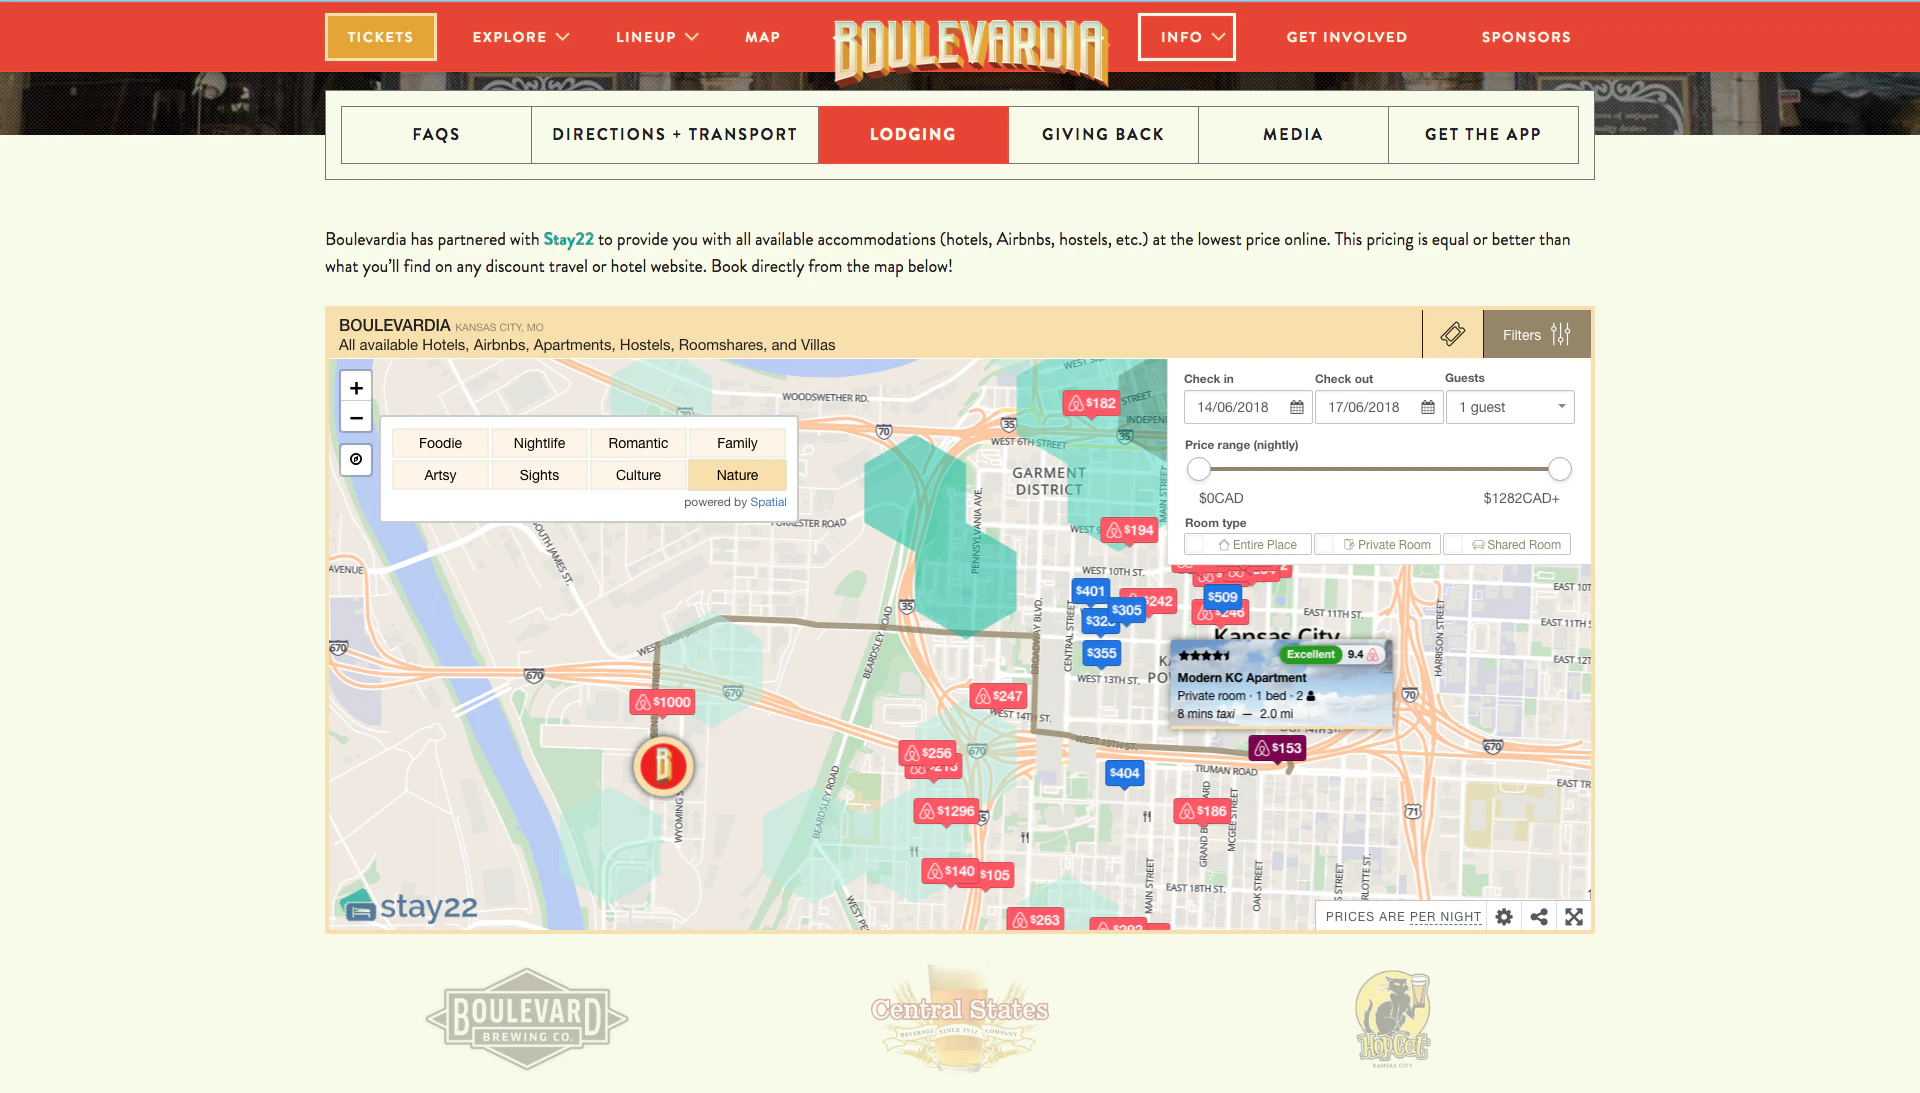Switch to Directions + Transport tab
Image resolution: width=1920 pixels, height=1093 pixels.
675,134
